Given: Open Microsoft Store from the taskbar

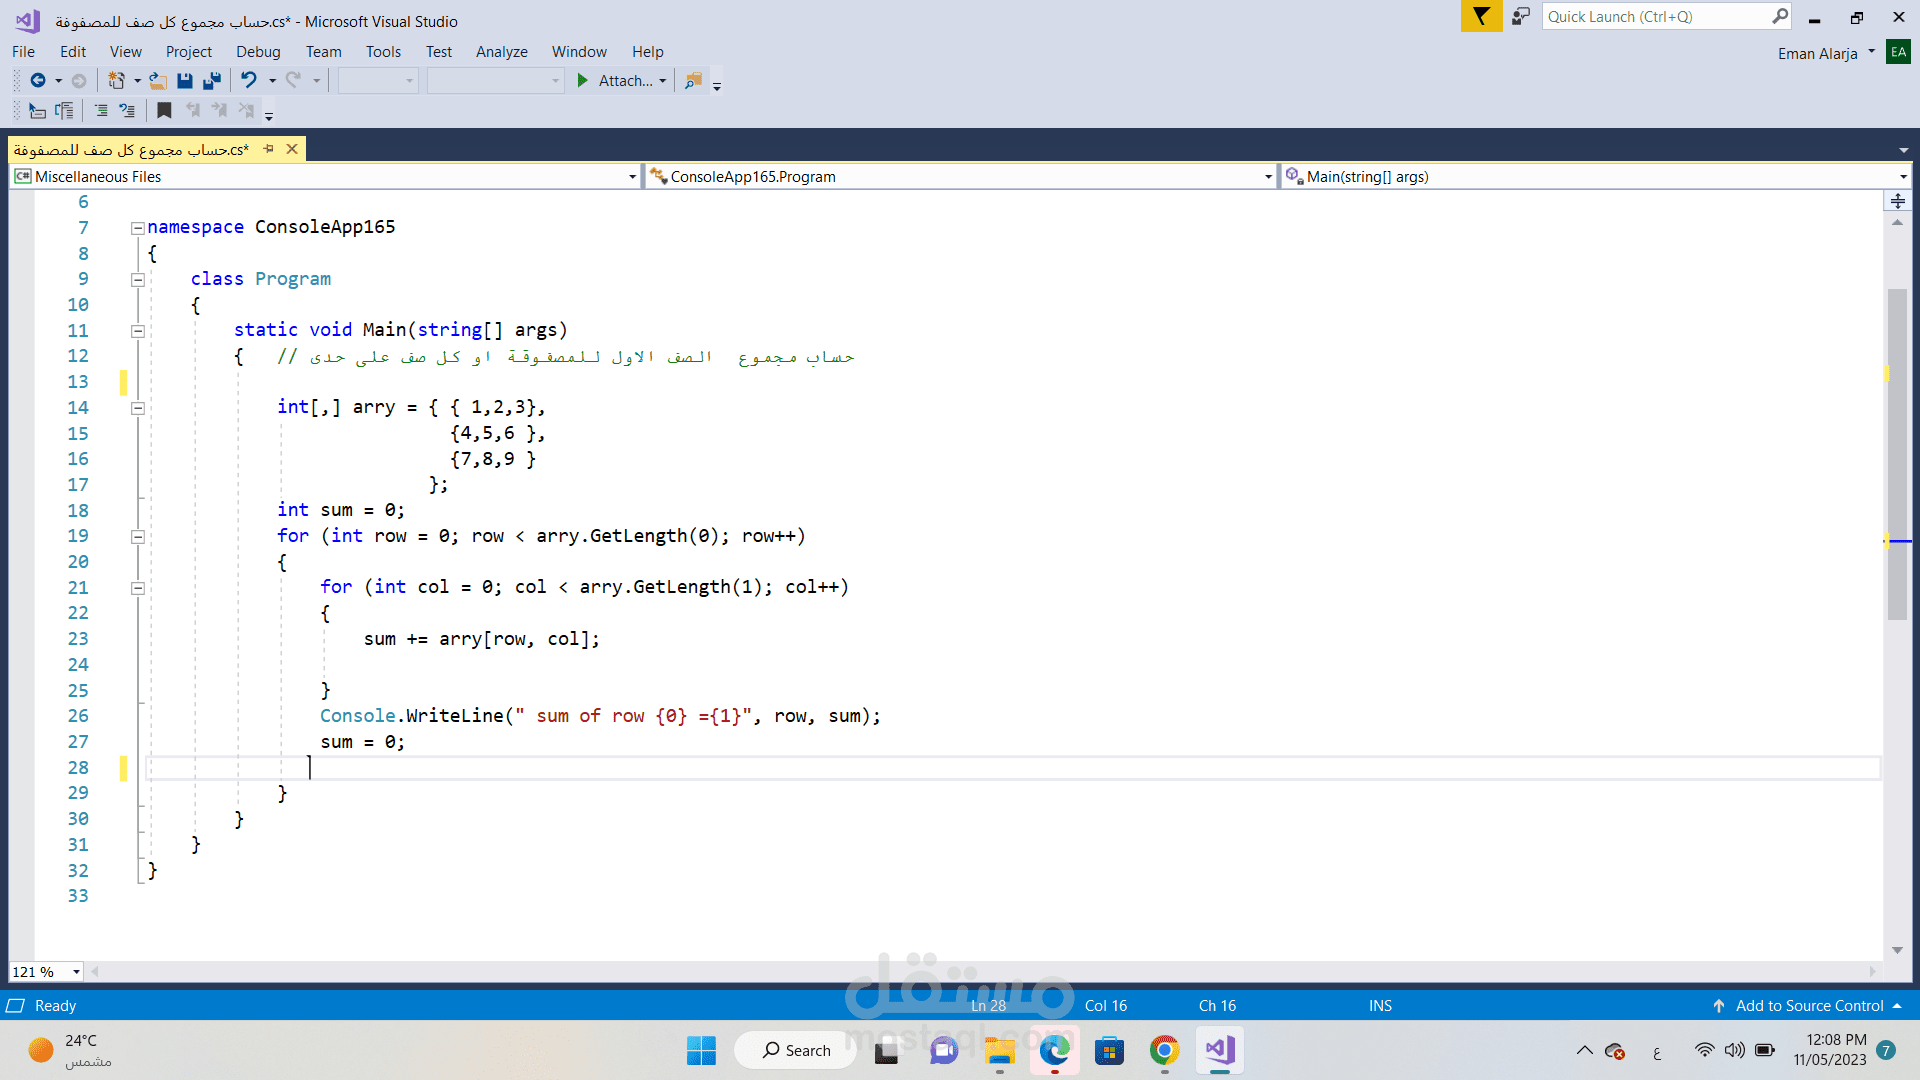Looking at the screenshot, I should 1109,1050.
